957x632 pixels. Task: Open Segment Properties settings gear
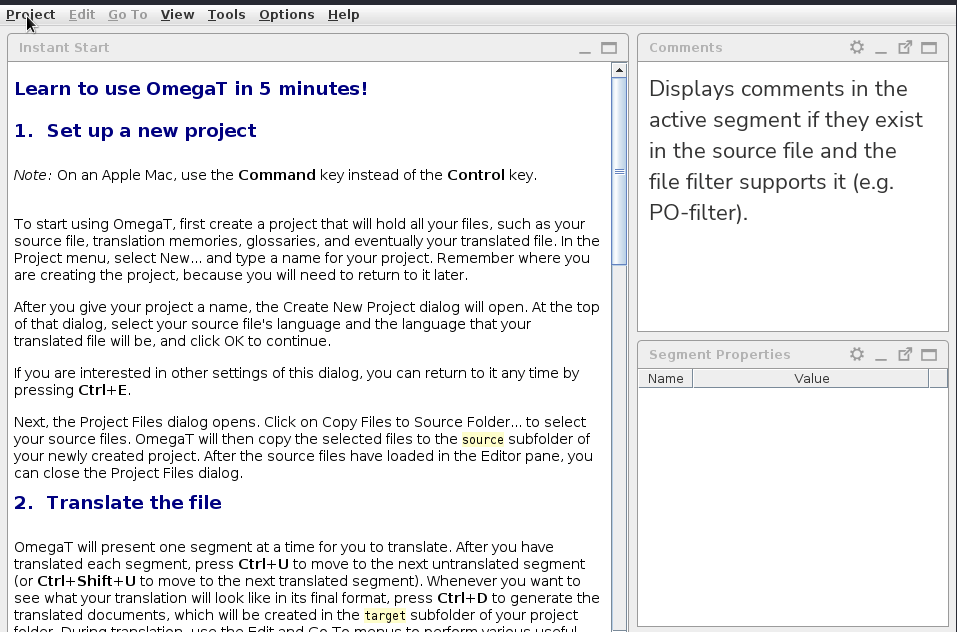point(857,354)
